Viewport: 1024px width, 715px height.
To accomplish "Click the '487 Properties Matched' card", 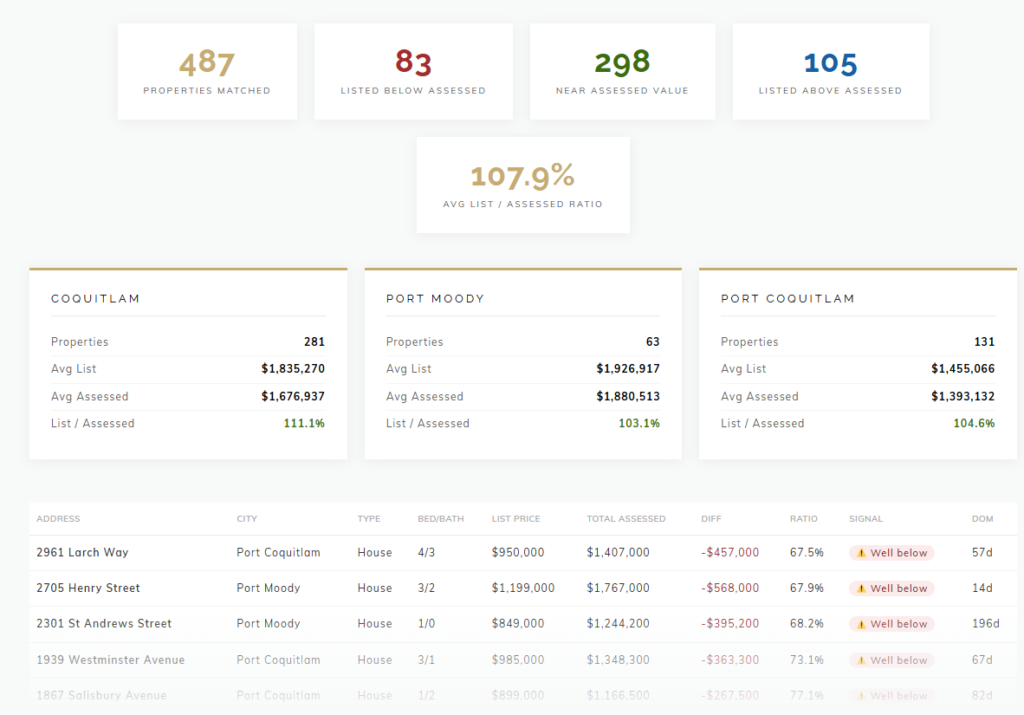I will [207, 70].
